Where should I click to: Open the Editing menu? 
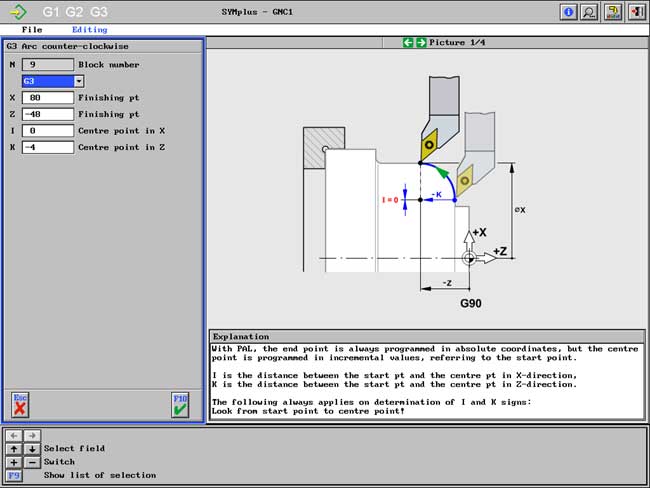point(89,30)
